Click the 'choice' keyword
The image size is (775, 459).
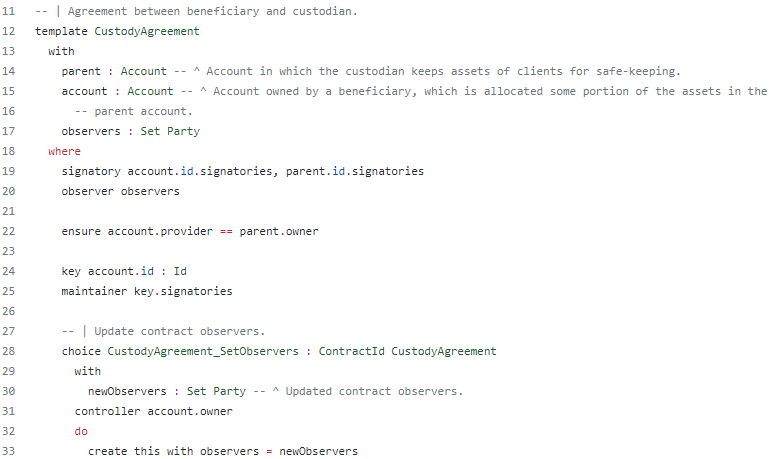[81, 351]
